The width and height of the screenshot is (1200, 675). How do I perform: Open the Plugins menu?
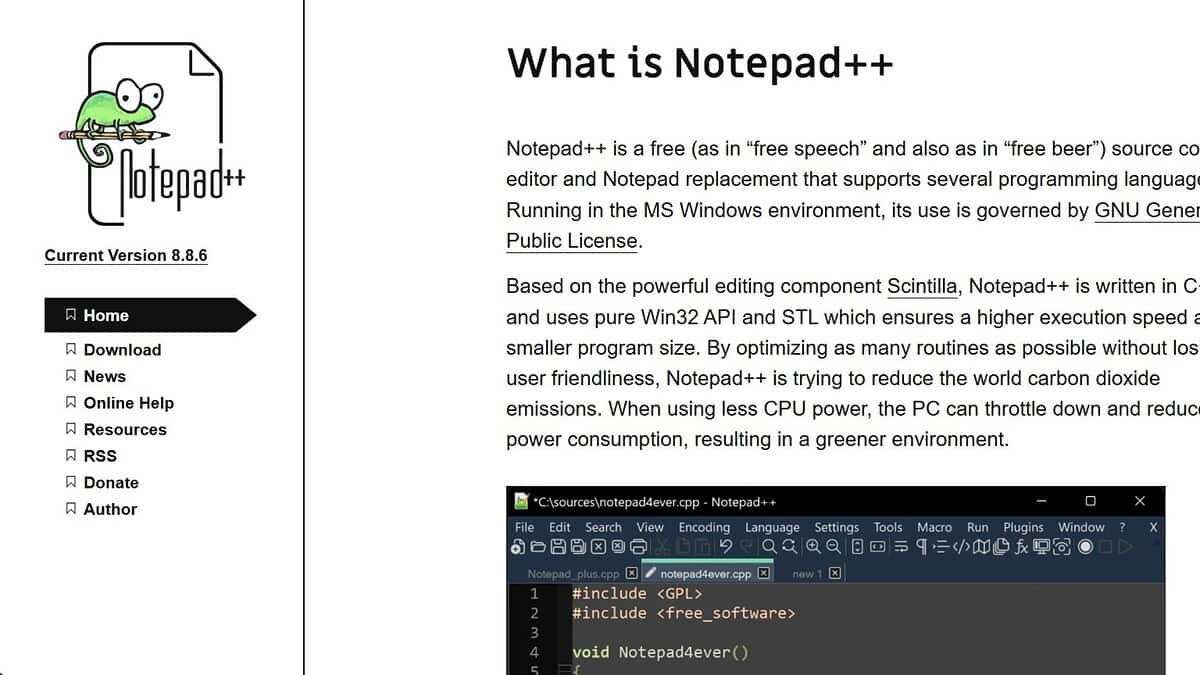click(1023, 527)
